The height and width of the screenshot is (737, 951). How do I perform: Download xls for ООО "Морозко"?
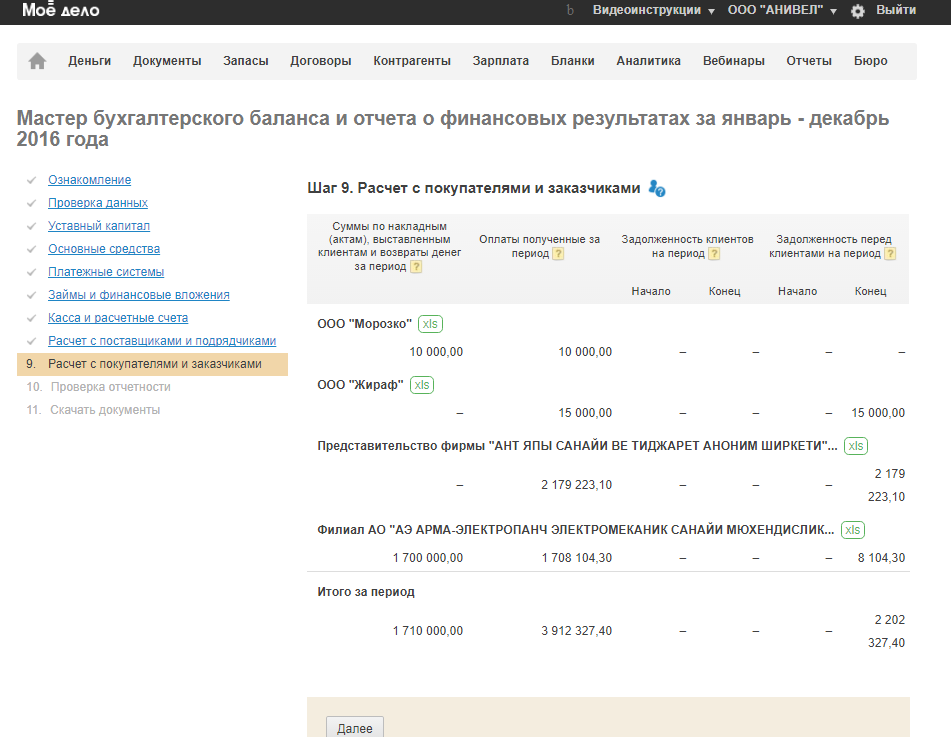click(430, 324)
